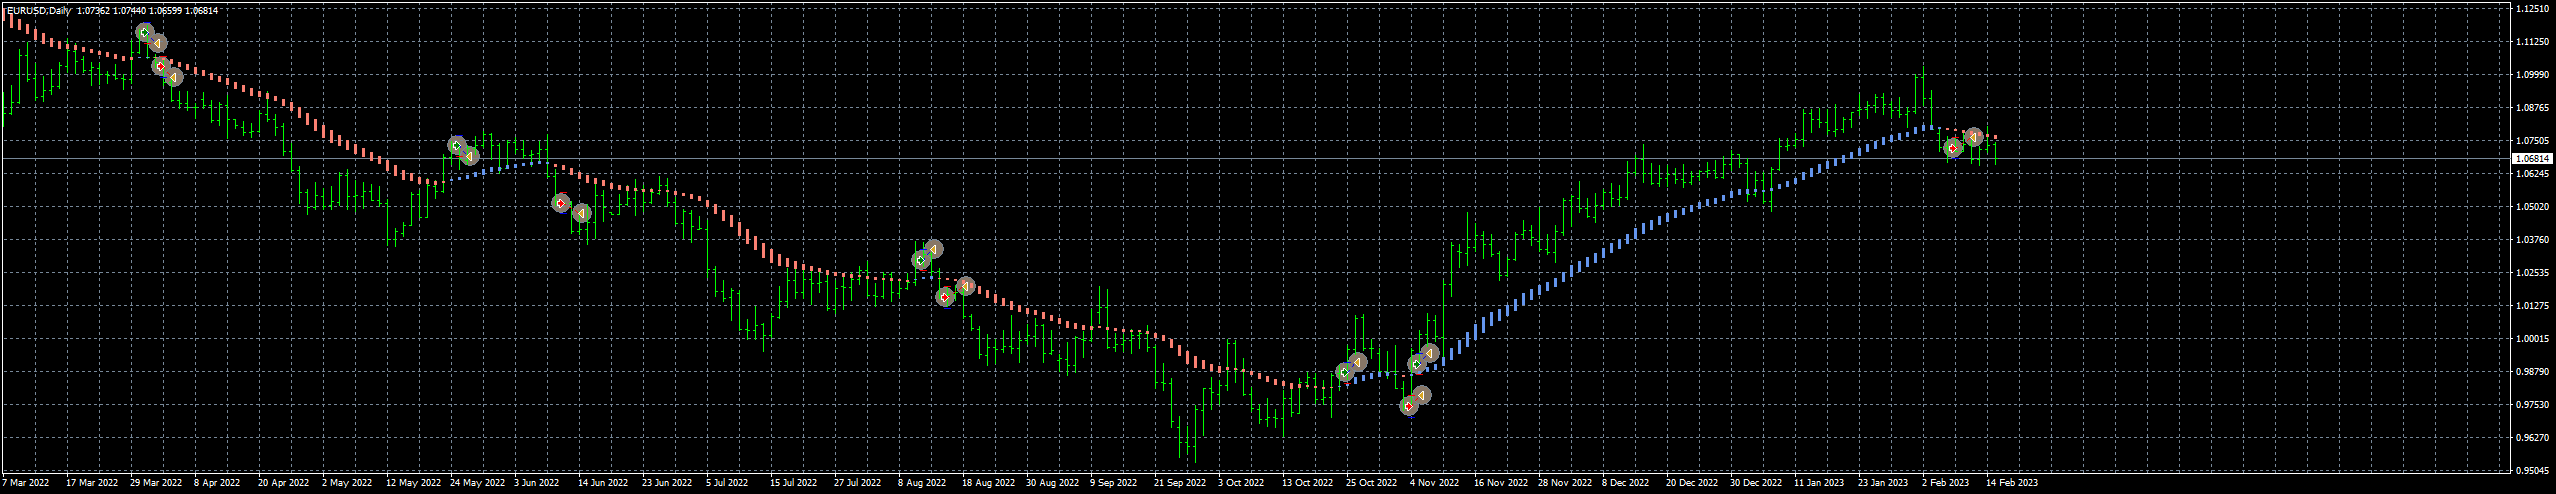
Task: Click the 1.05020 price axis label
Action: pyautogui.click(x=2531, y=207)
